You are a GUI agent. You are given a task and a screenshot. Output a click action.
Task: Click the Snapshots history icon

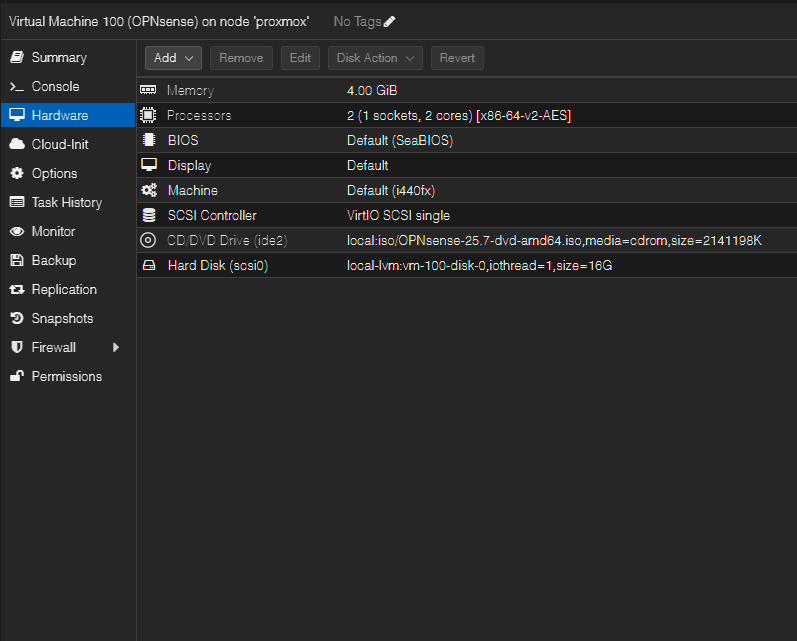pyautogui.click(x=17, y=318)
